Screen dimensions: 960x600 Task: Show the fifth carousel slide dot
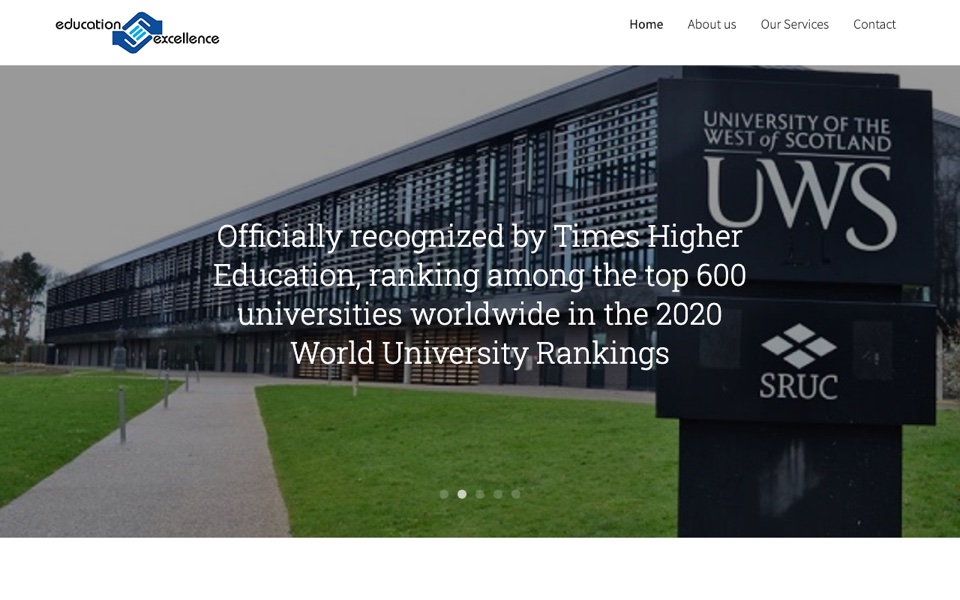pyautogui.click(x=516, y=494)
